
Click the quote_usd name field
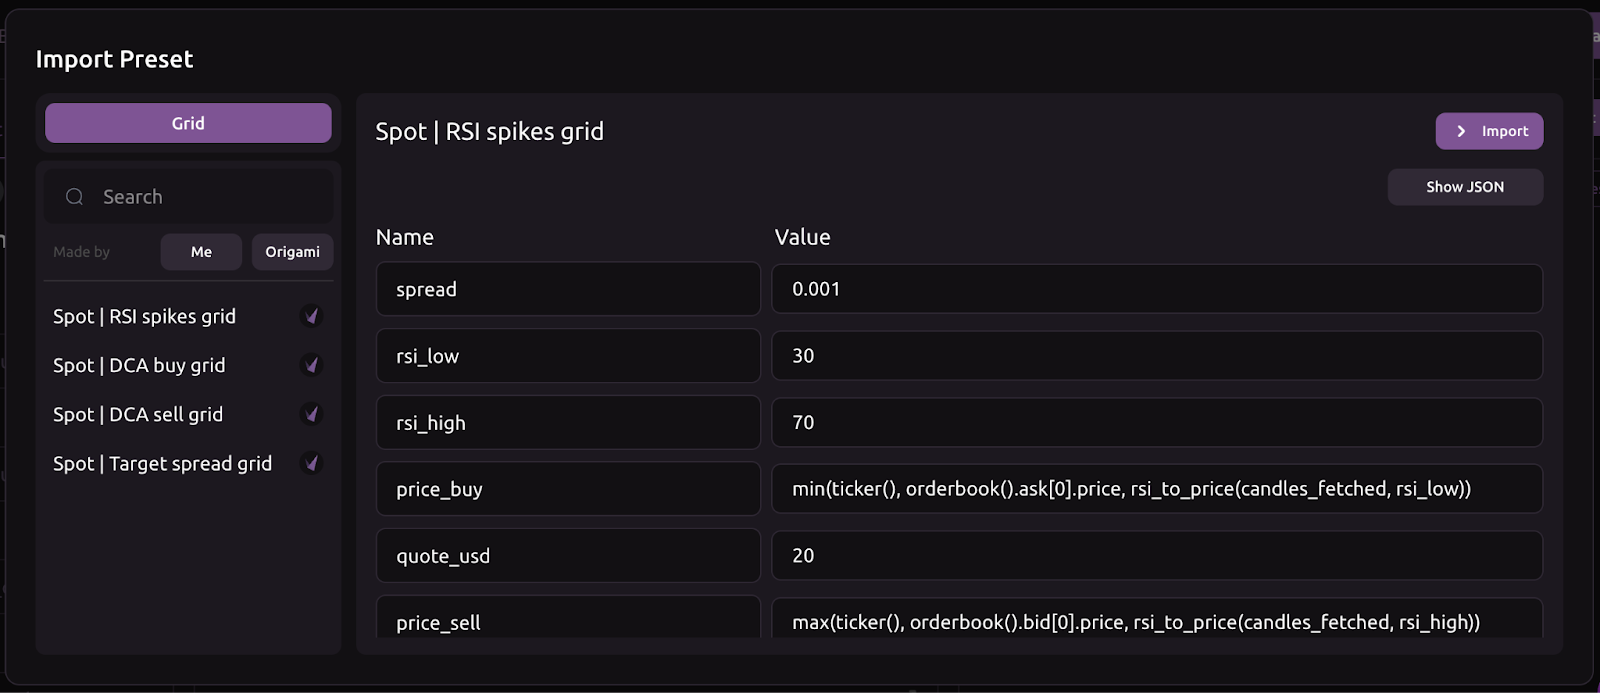pos(567,556)
